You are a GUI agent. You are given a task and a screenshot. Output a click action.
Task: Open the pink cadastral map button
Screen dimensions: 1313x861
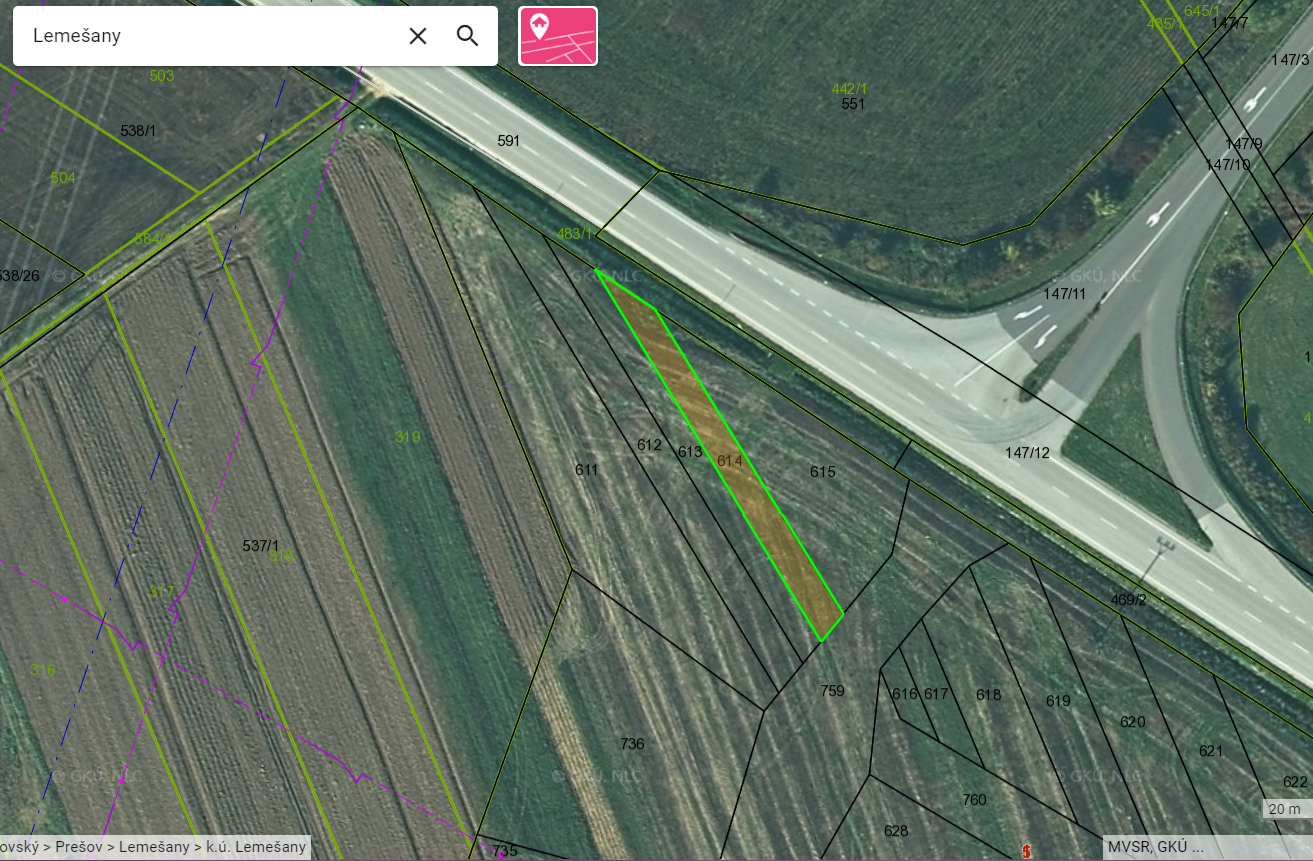click(558, 36)
